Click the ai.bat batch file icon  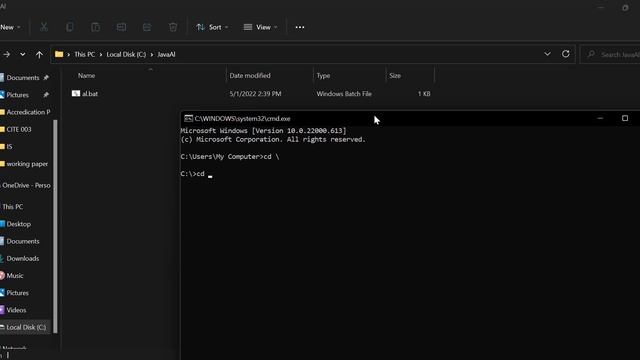(x=76, y=93)
